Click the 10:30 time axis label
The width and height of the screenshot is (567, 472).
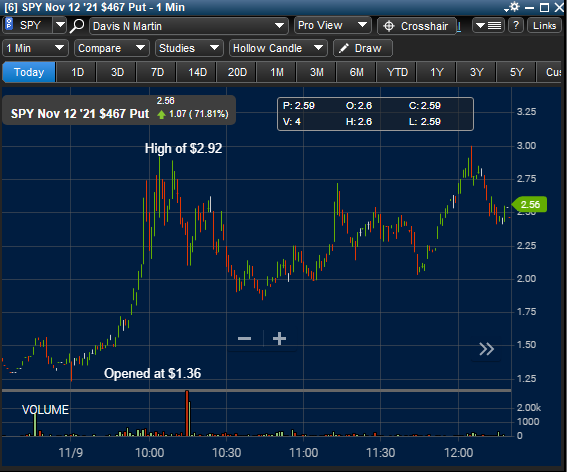pyautogui.click(x=226, y=453)
